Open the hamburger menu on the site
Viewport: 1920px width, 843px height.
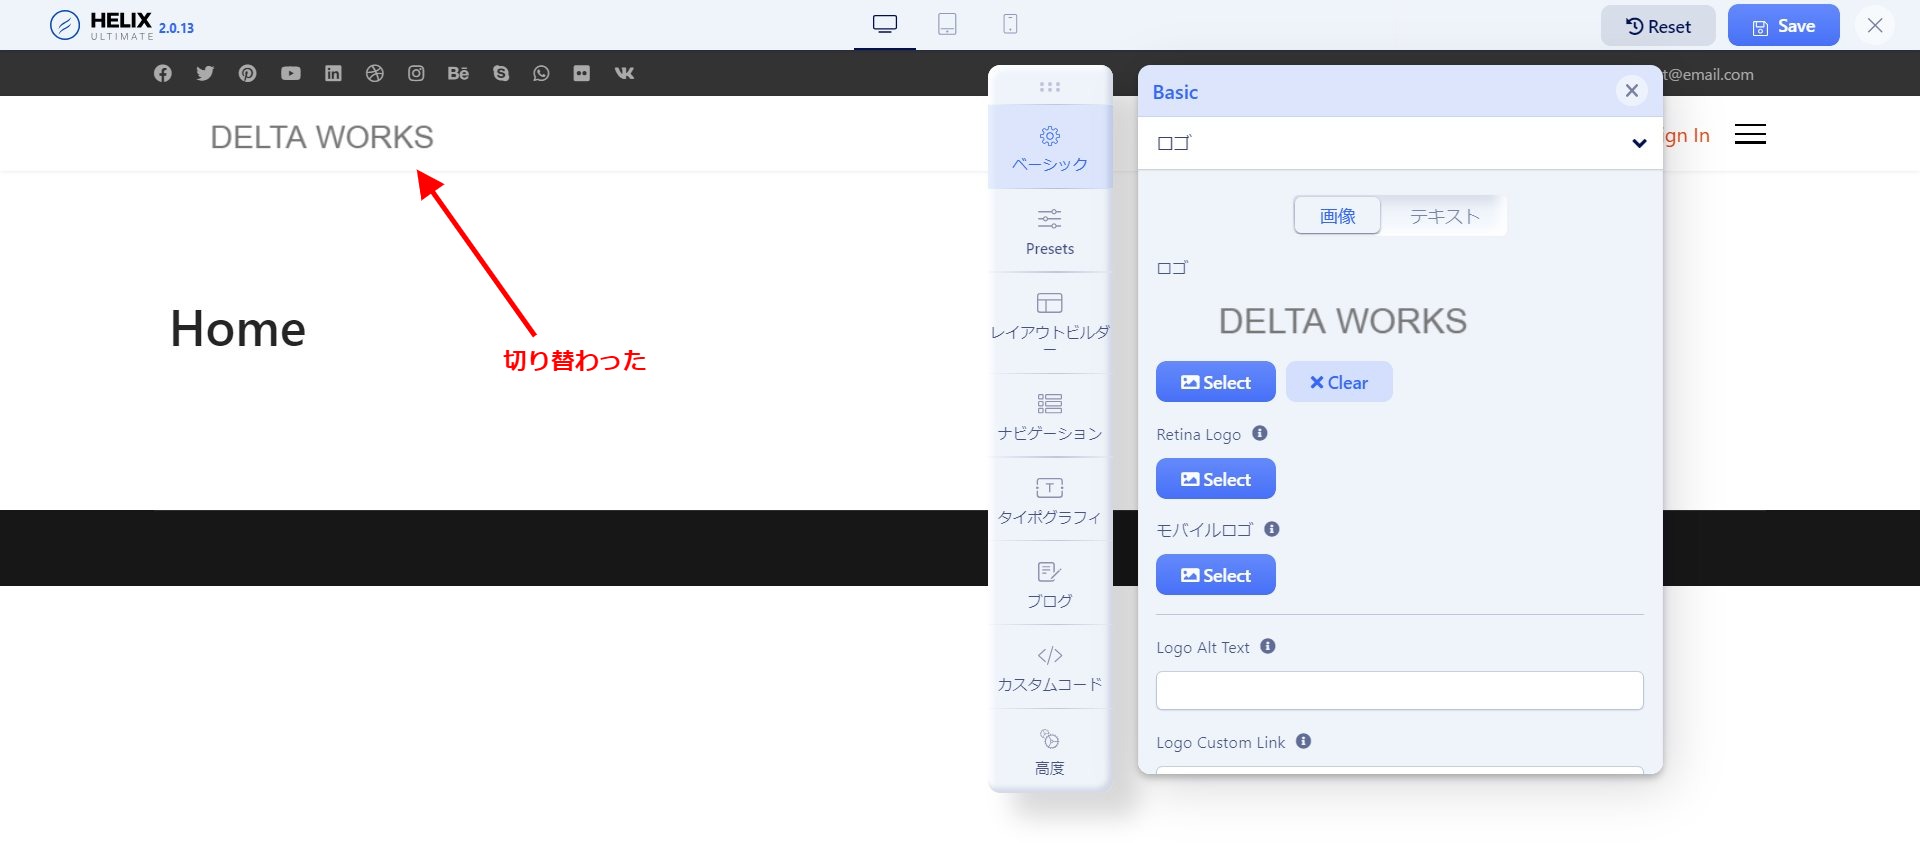click(x=1750, y=134)
